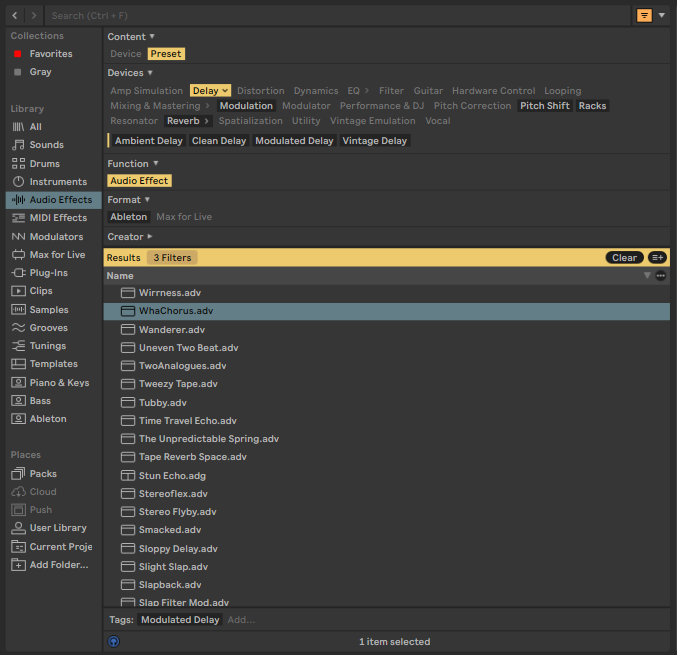Expand the Reverb filter chevron
677x655 pixels.
[206, 121]
